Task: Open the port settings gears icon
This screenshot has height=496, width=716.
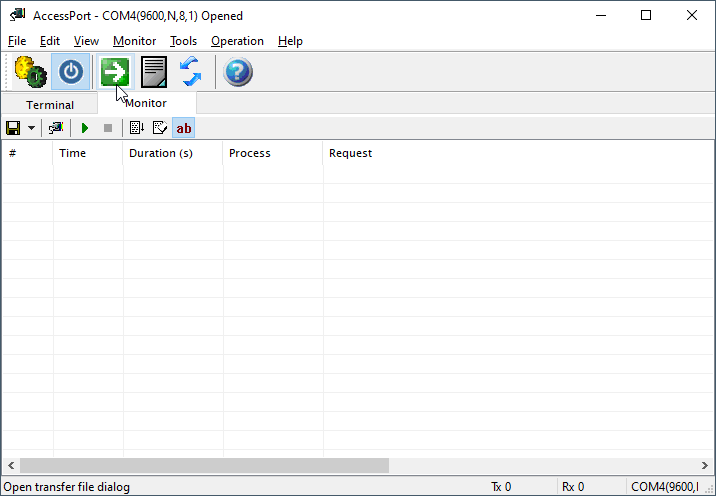Action: point(31,72)
